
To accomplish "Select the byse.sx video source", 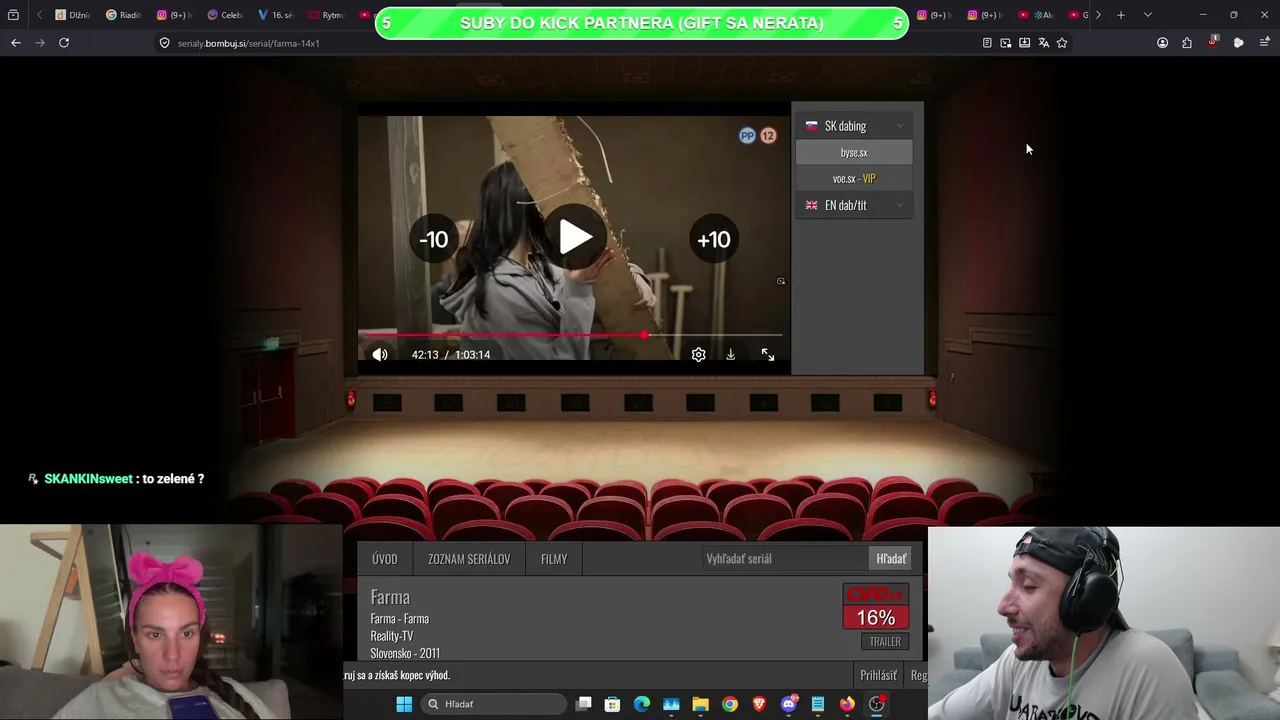I will point(854,153).
